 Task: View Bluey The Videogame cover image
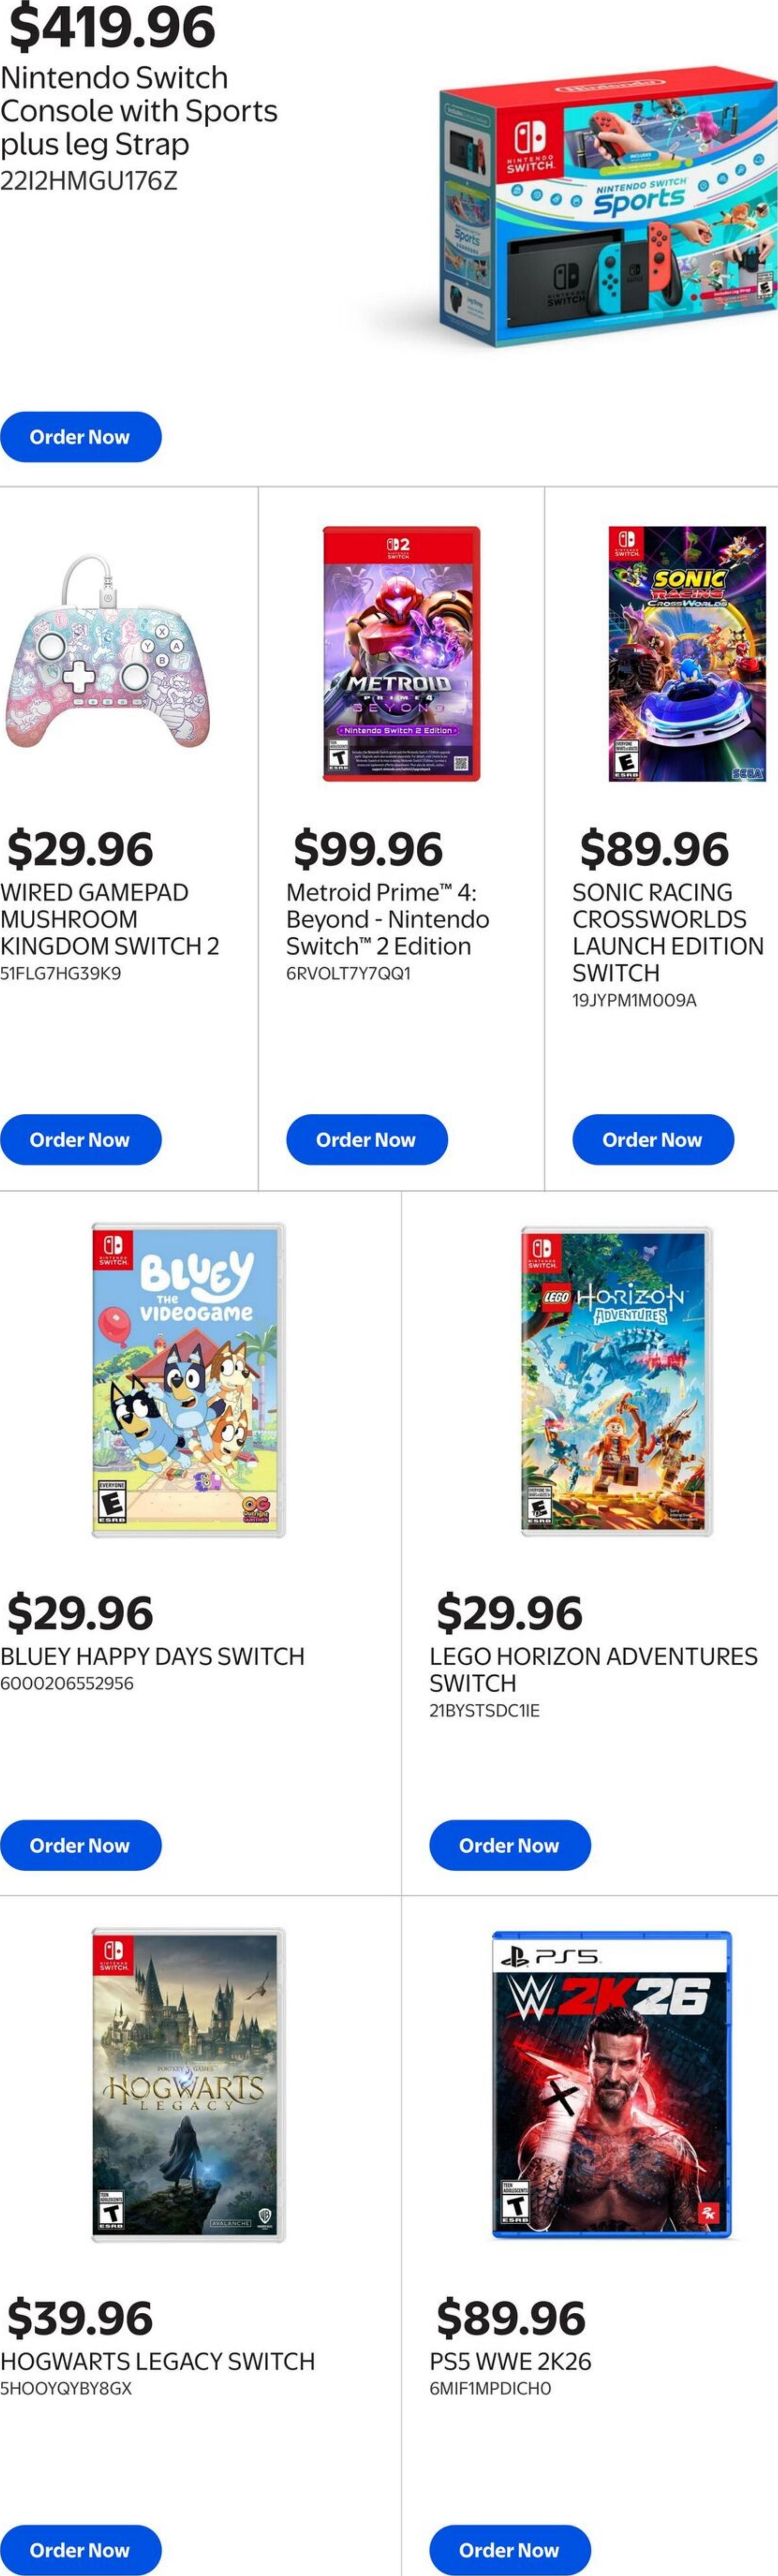tap(188, 1380)
